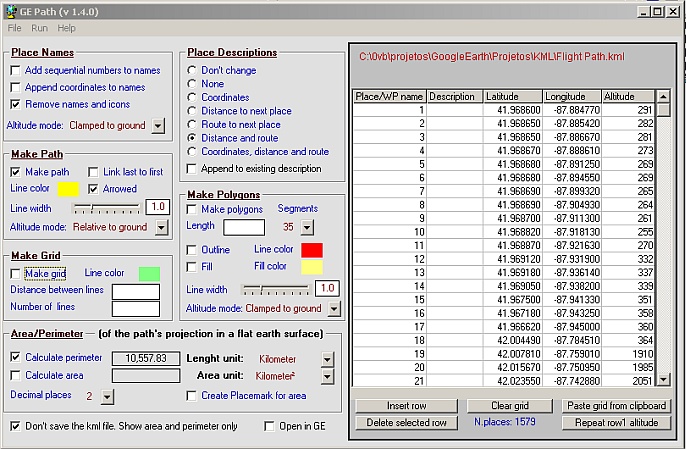Image resolution: width=686 pixels, height=449 pixels.
Task: Click the Flight Path.kml file path link
Action: pyautogui.click(x=492, y=56)
